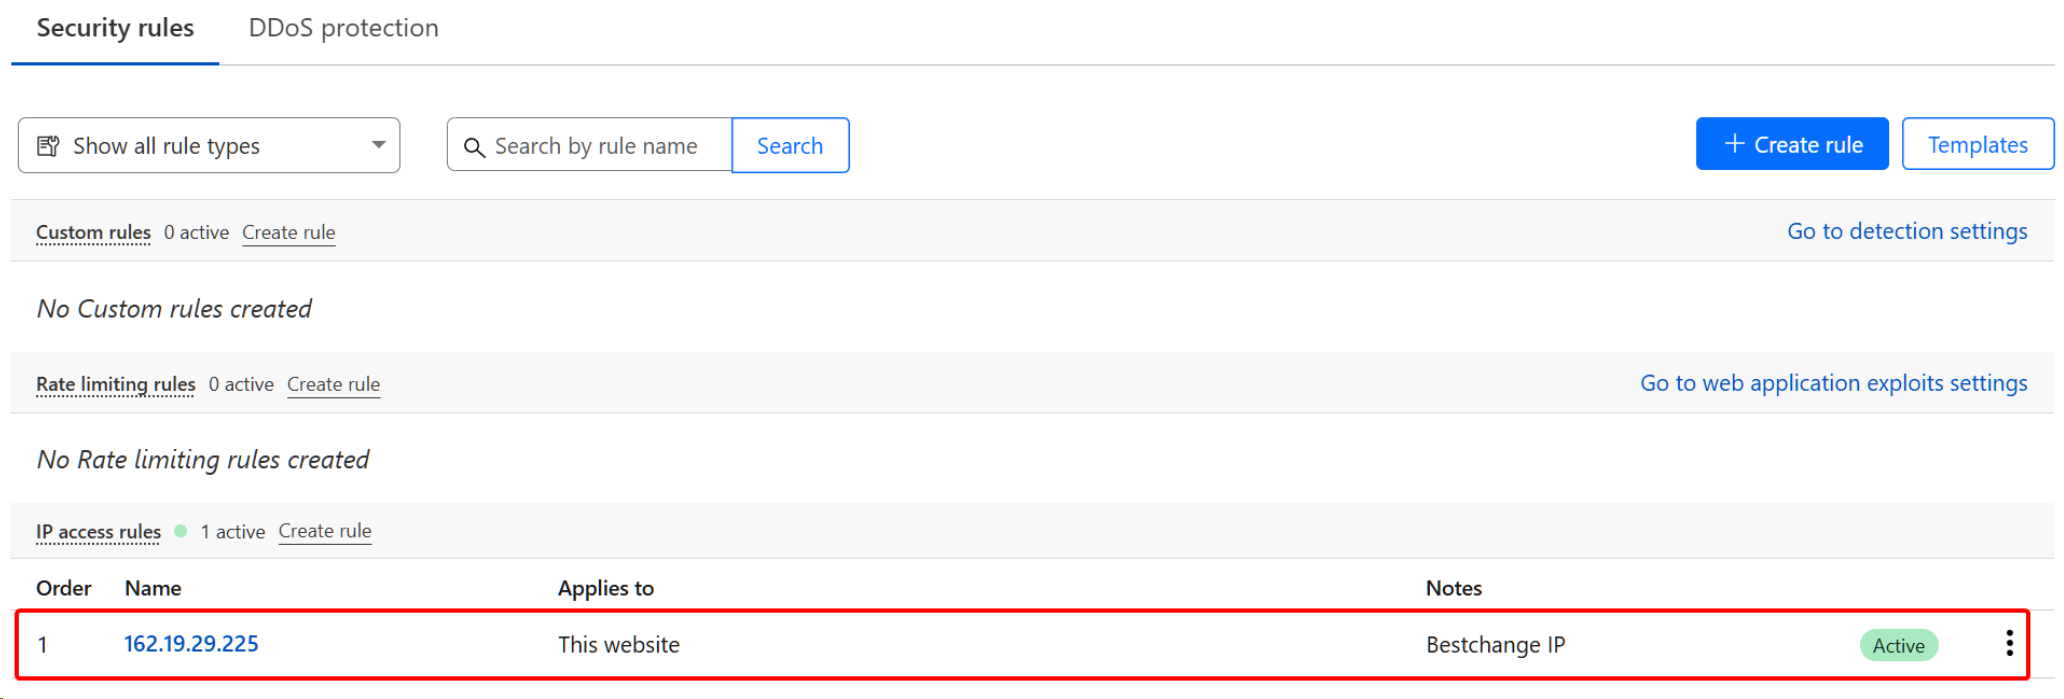Open the three-dot menu for rule 162.19.29.225

tap(2008, 643)
